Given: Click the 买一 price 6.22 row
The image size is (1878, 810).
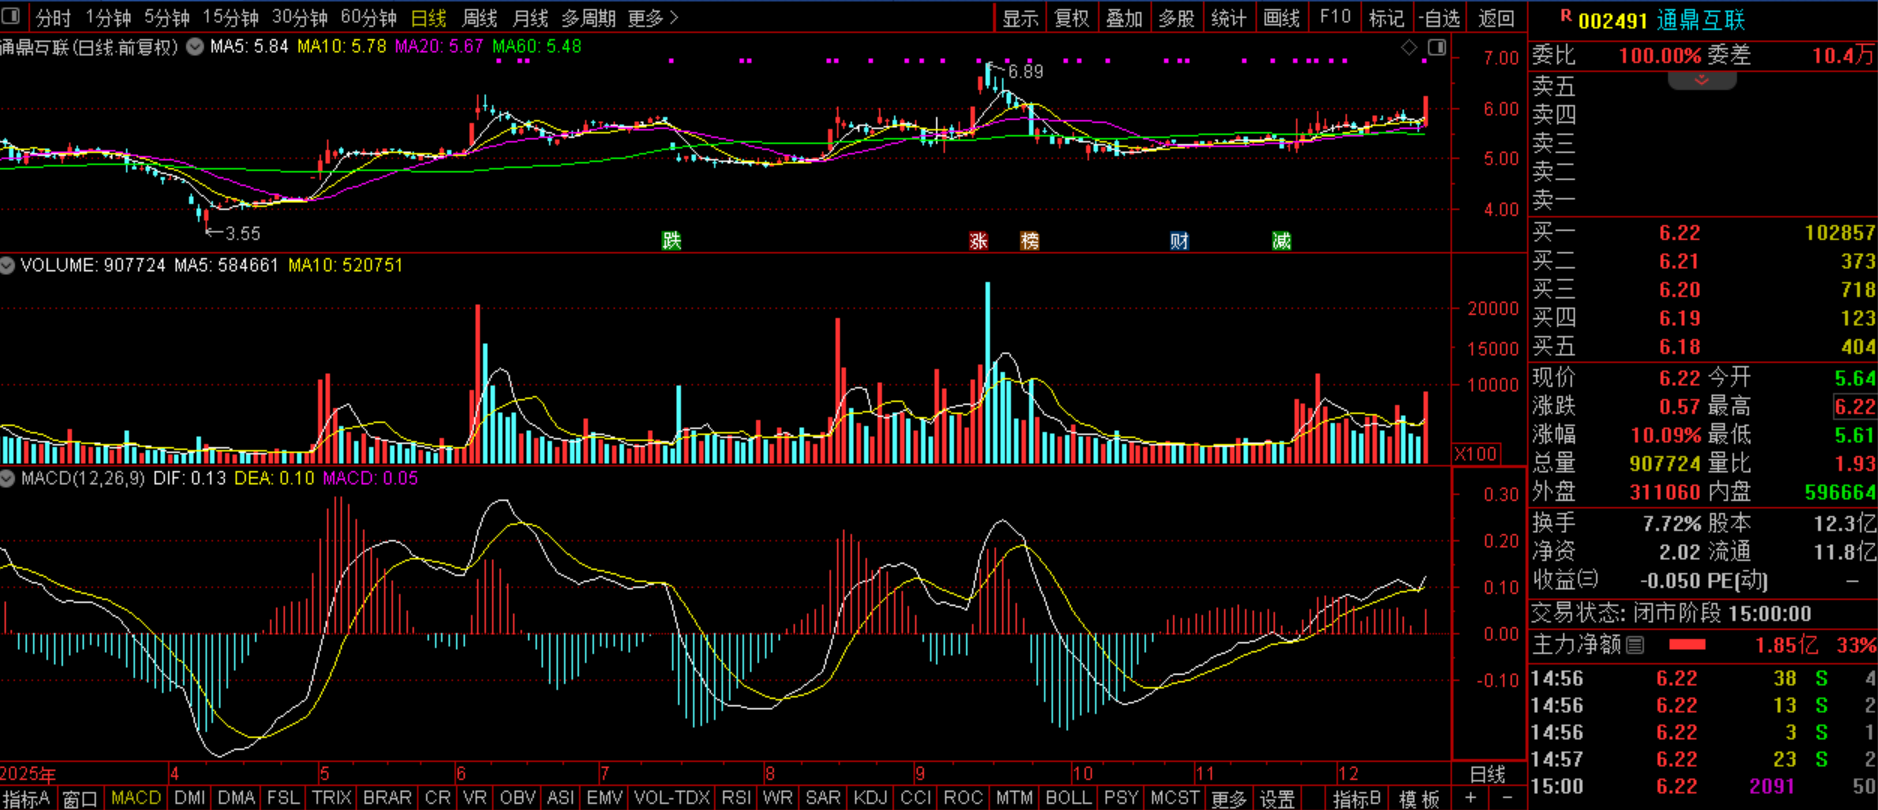Looking at the screenshot, I should pyautogui.click(x=1703, y=233).
